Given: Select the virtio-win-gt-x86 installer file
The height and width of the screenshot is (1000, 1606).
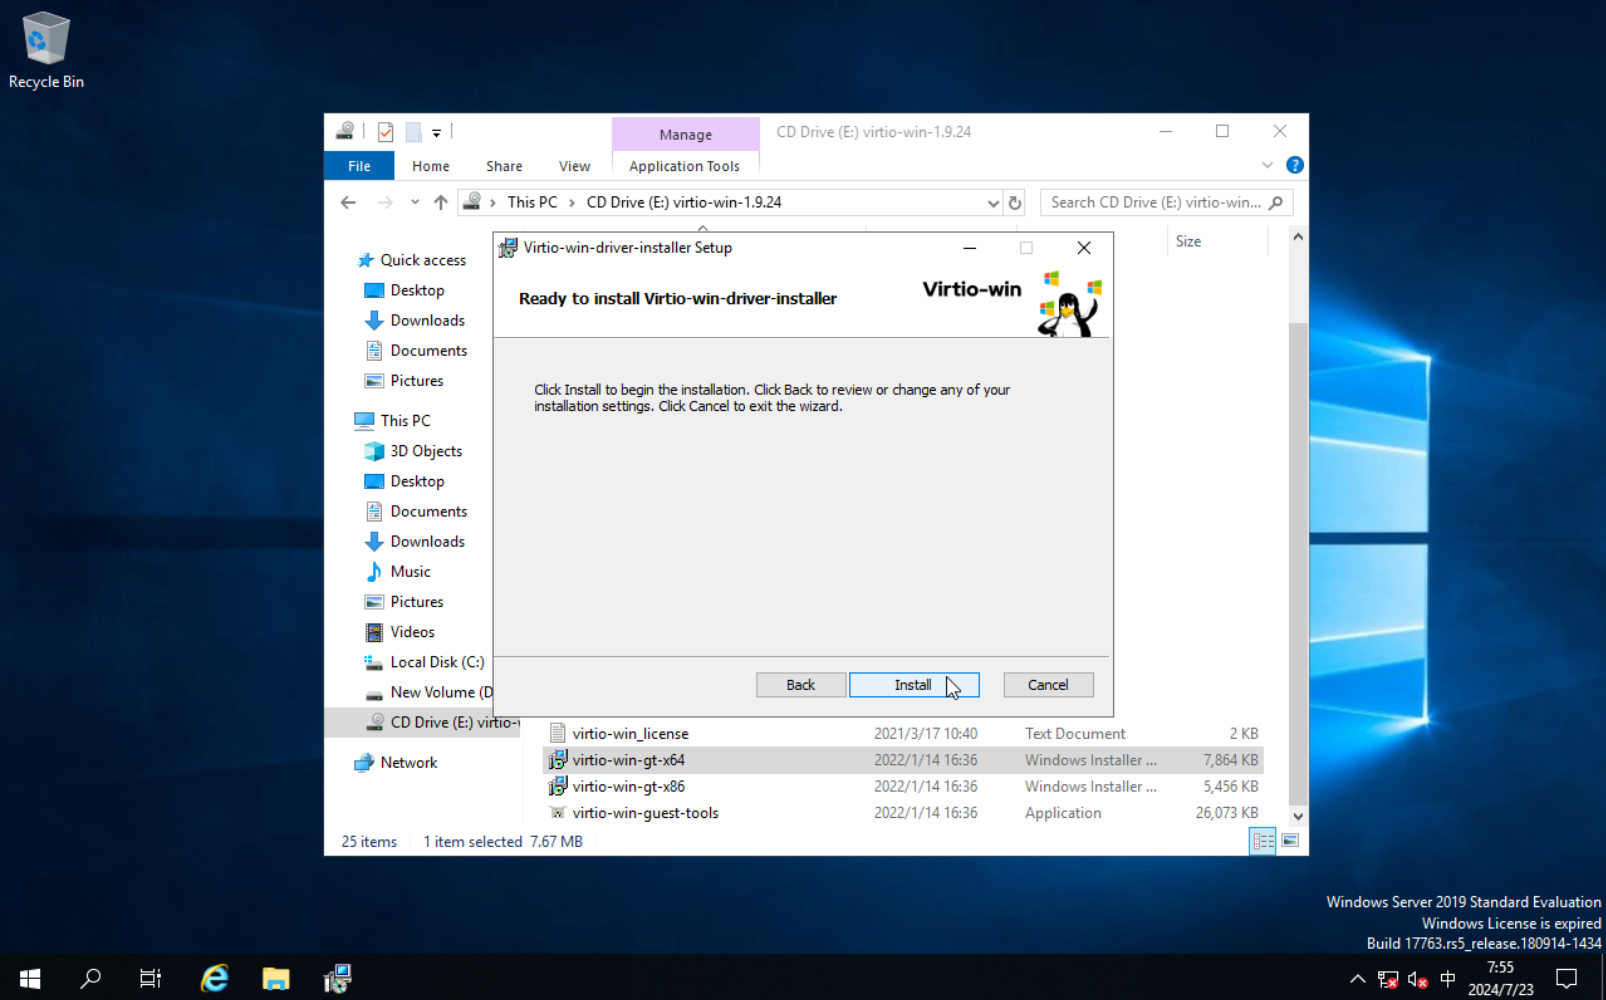Looking at the screenshot, I should [x=628, y=786].
